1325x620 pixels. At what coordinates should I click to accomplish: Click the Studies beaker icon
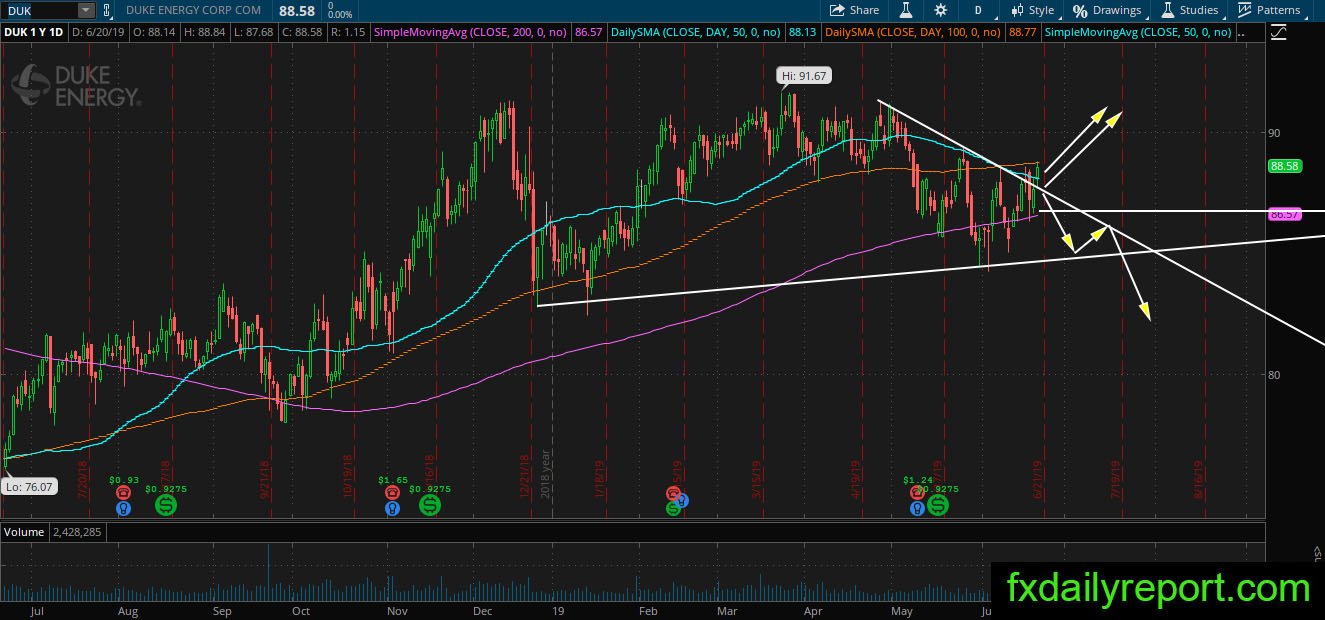(x=1167, y=10)
